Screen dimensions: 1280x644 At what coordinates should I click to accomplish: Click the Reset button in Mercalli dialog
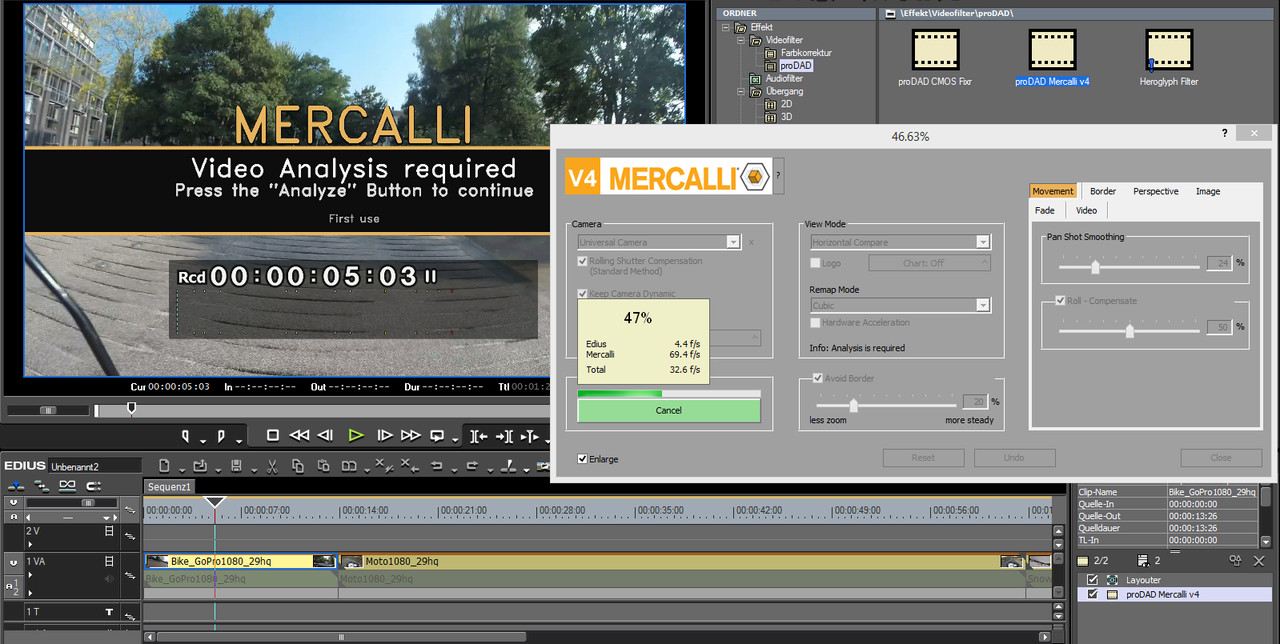click(x=923, y=457)
